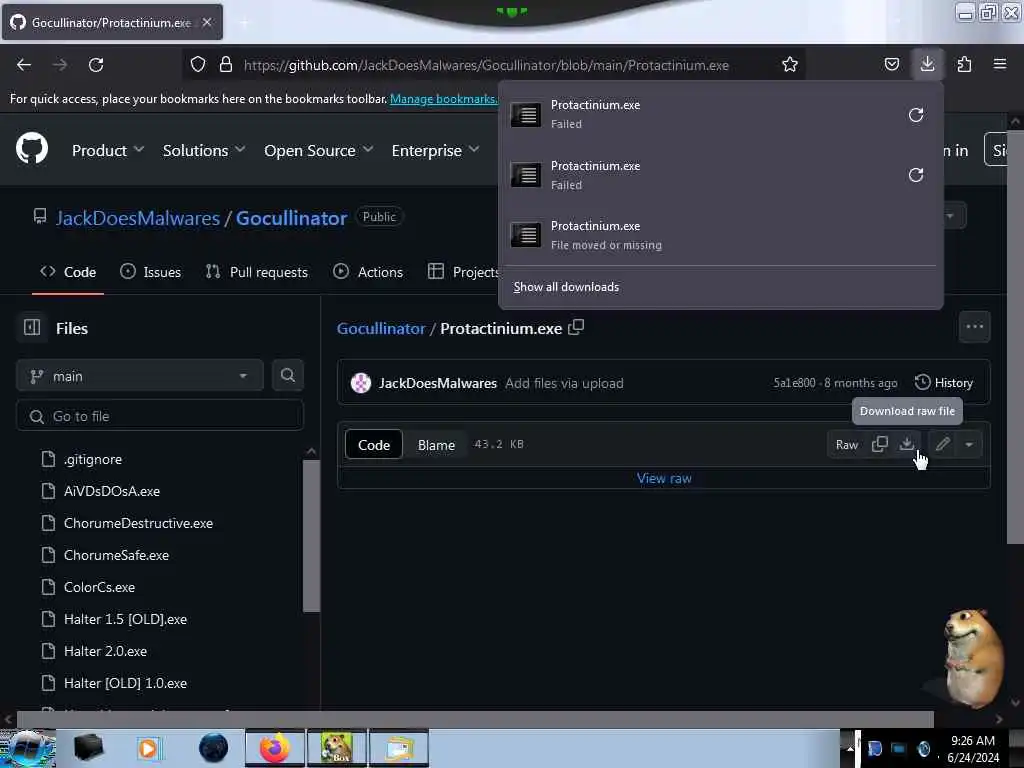Open ColorCs.exe in the file tree
1024x768 pixels.
[99, 587]
